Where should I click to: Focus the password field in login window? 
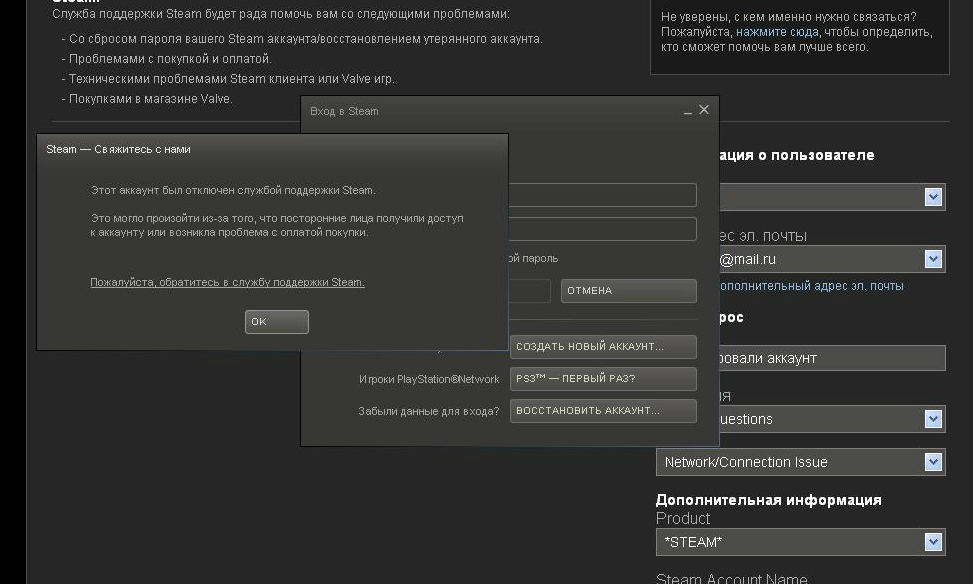pyautogui.click(x=602, y=229)
